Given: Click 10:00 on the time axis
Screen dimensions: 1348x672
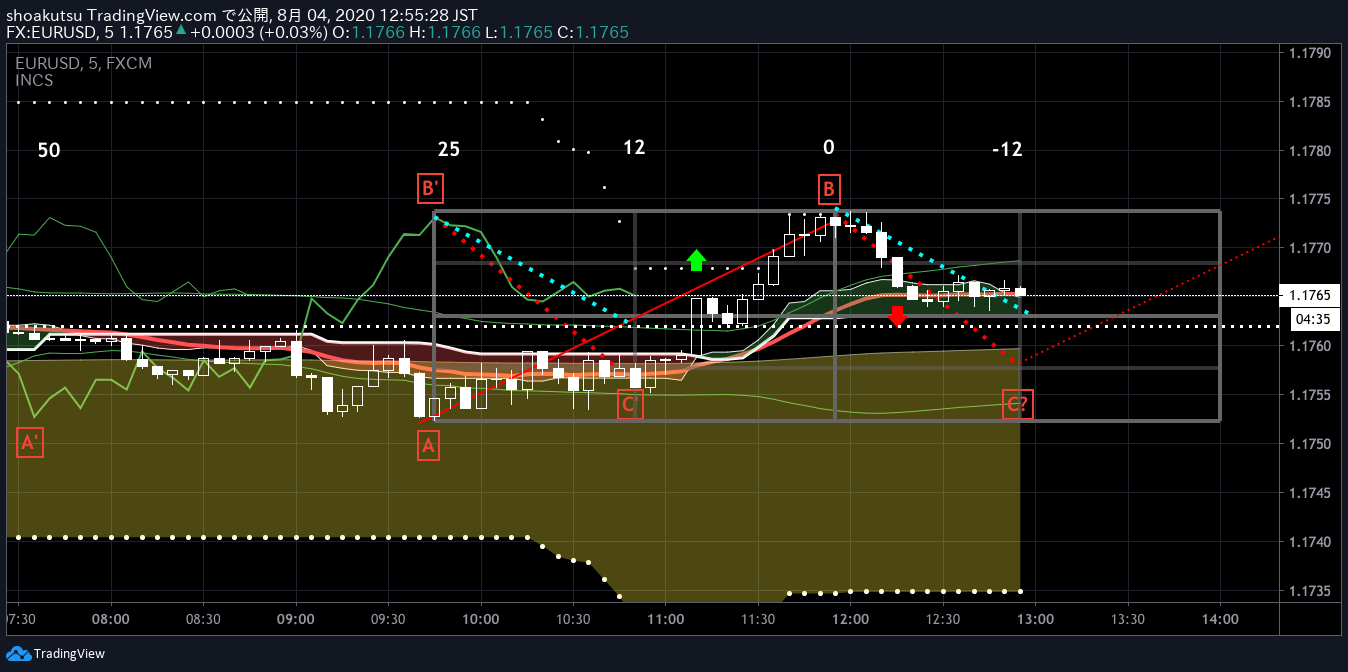Looking at the screenshot, I should 481,620.
